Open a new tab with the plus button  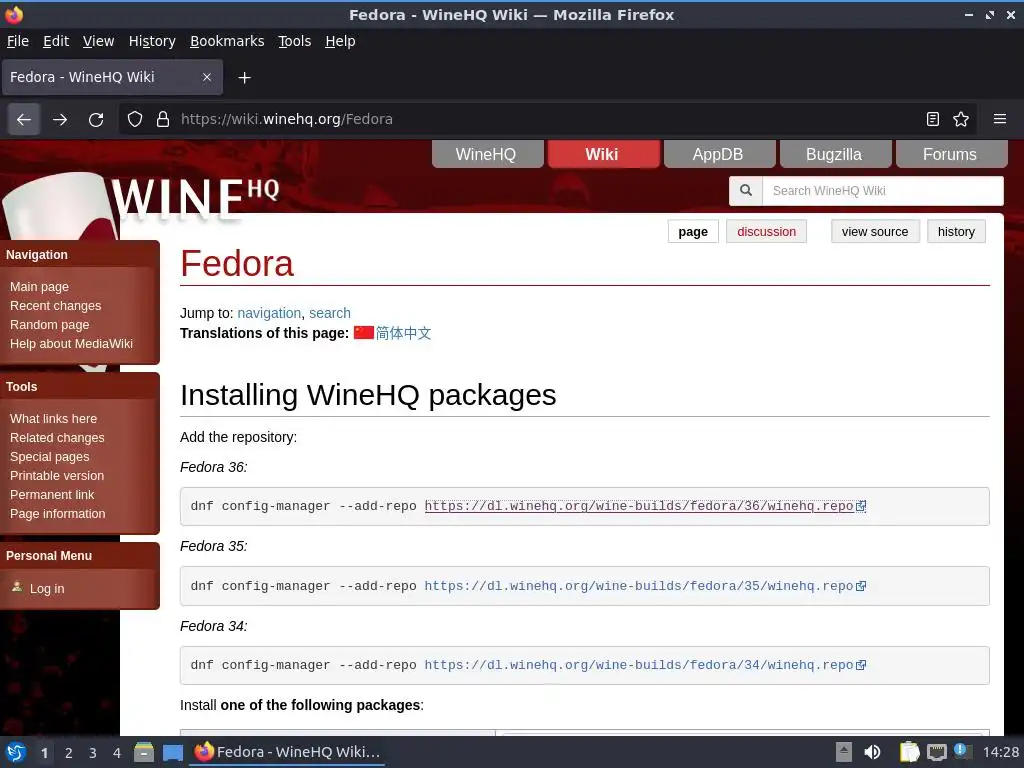click(x=244, y=78)
